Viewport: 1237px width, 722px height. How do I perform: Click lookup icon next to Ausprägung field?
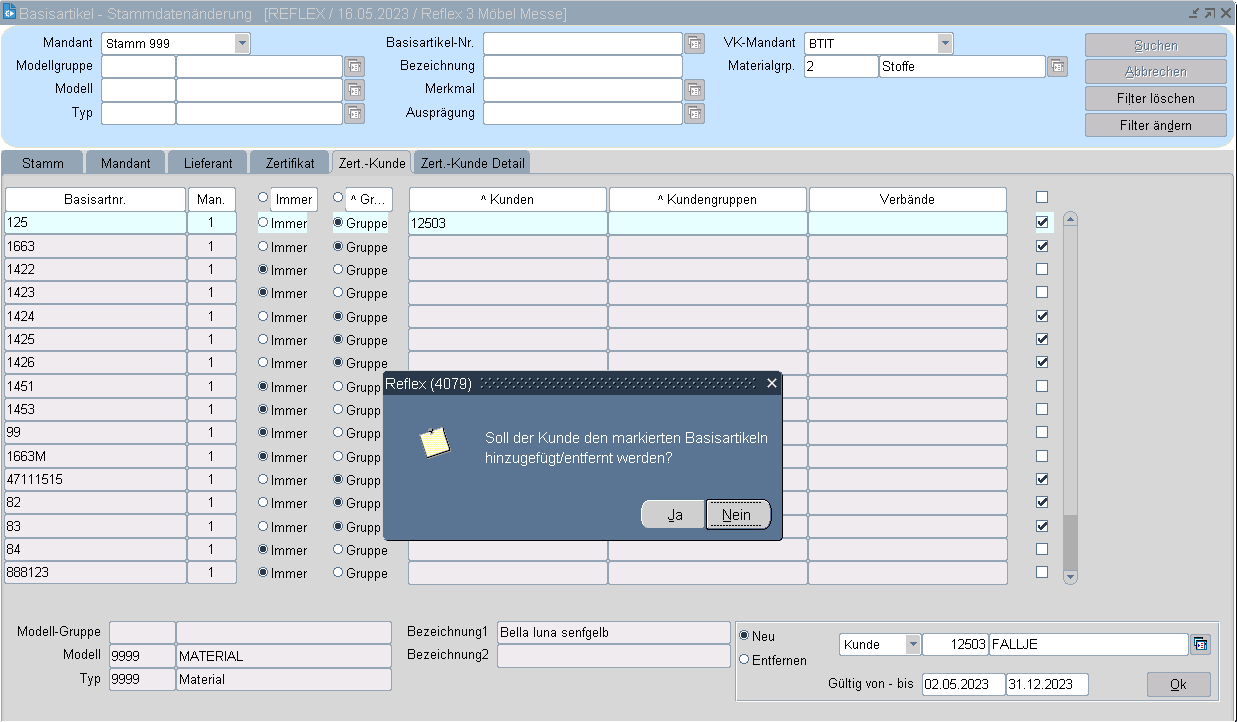coord(695,113)
